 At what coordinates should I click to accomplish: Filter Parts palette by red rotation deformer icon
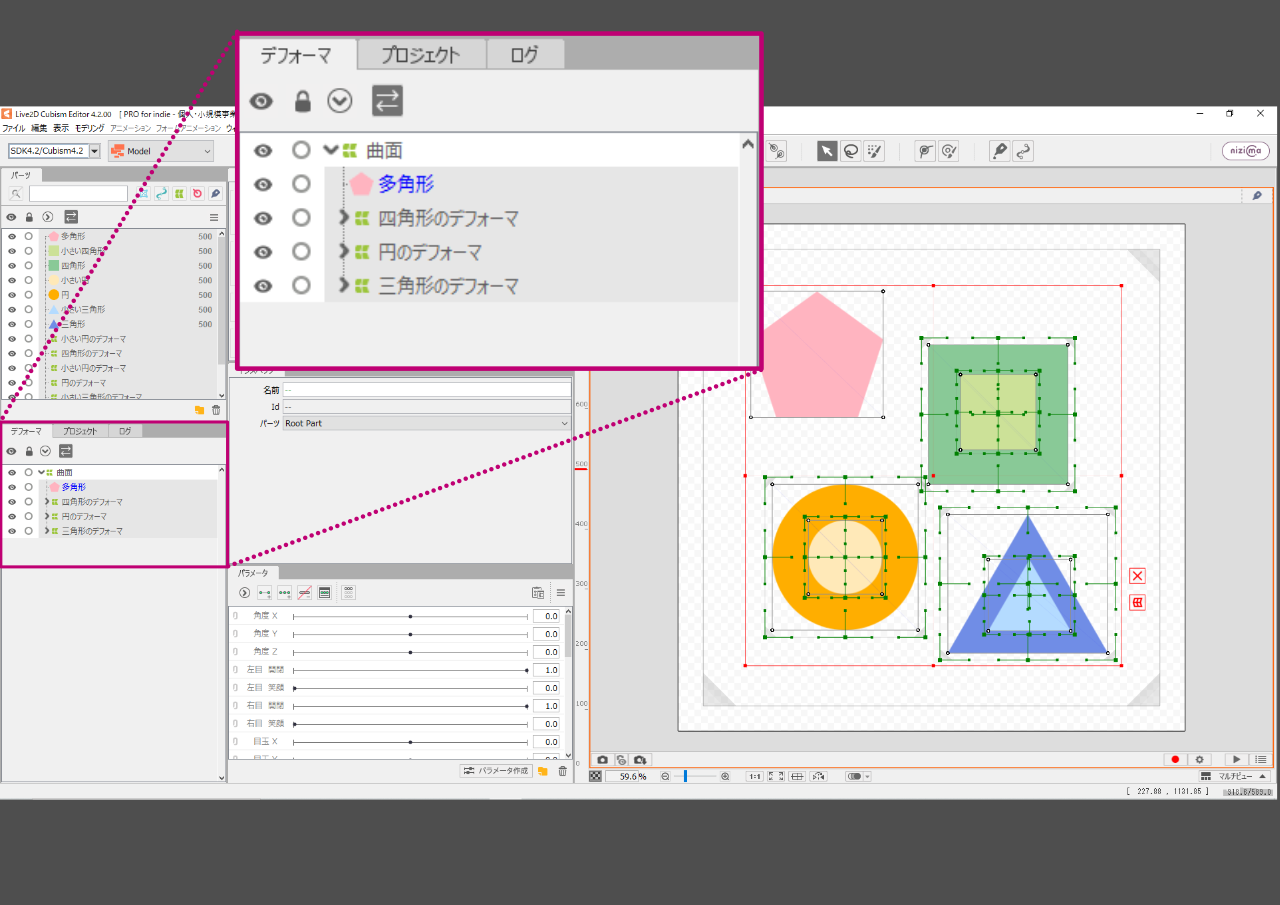pos(197,194)
